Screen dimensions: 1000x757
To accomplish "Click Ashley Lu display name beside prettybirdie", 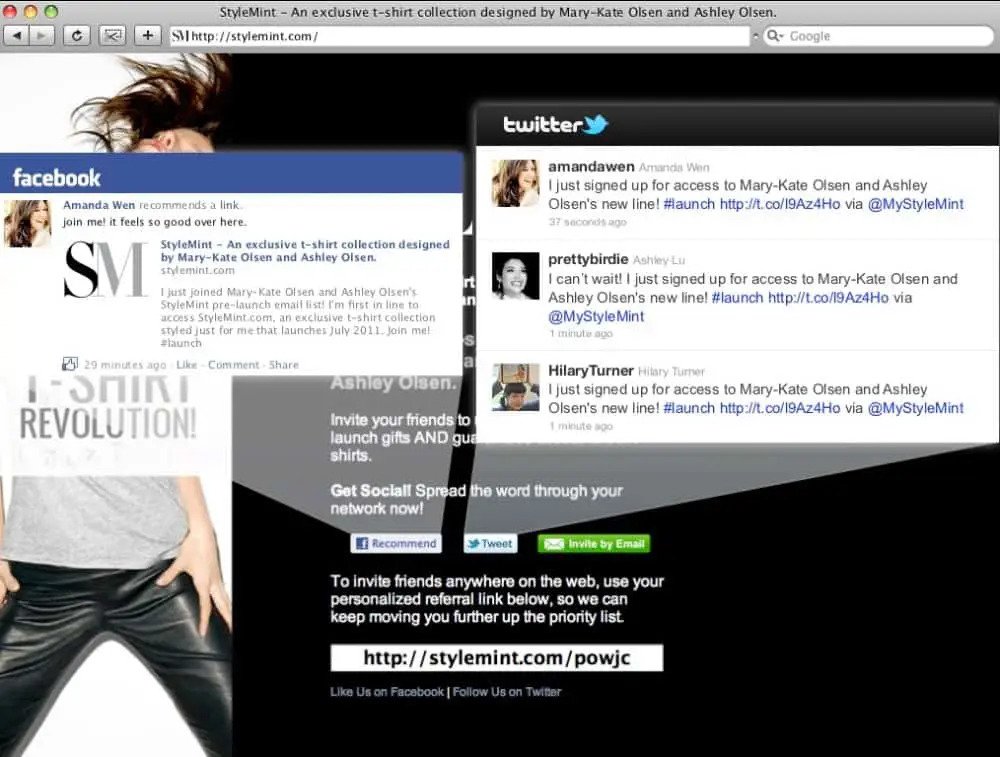I will tap(659, 260).
